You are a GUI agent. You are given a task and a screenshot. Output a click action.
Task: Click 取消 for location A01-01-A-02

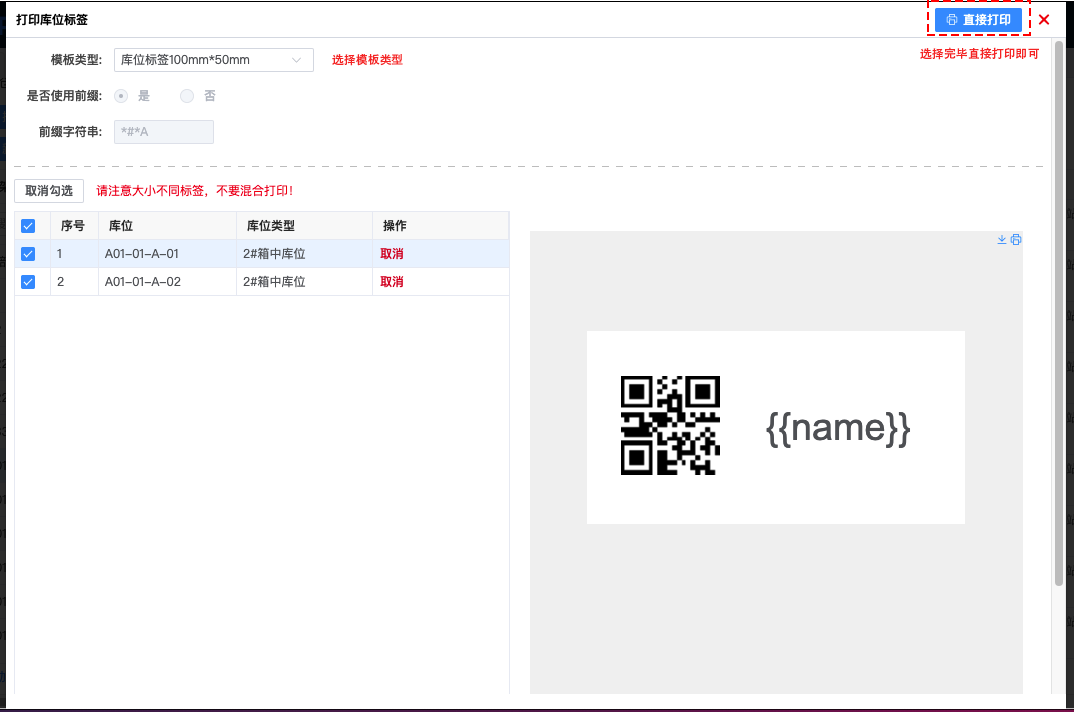(392, 282)
